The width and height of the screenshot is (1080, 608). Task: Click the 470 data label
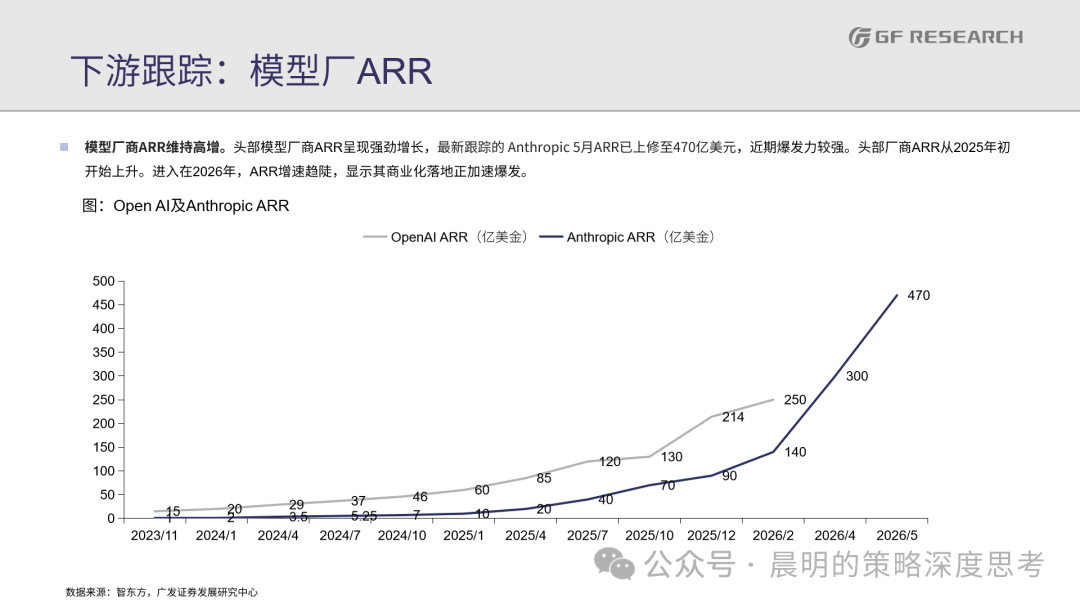(x=918, y=295)
